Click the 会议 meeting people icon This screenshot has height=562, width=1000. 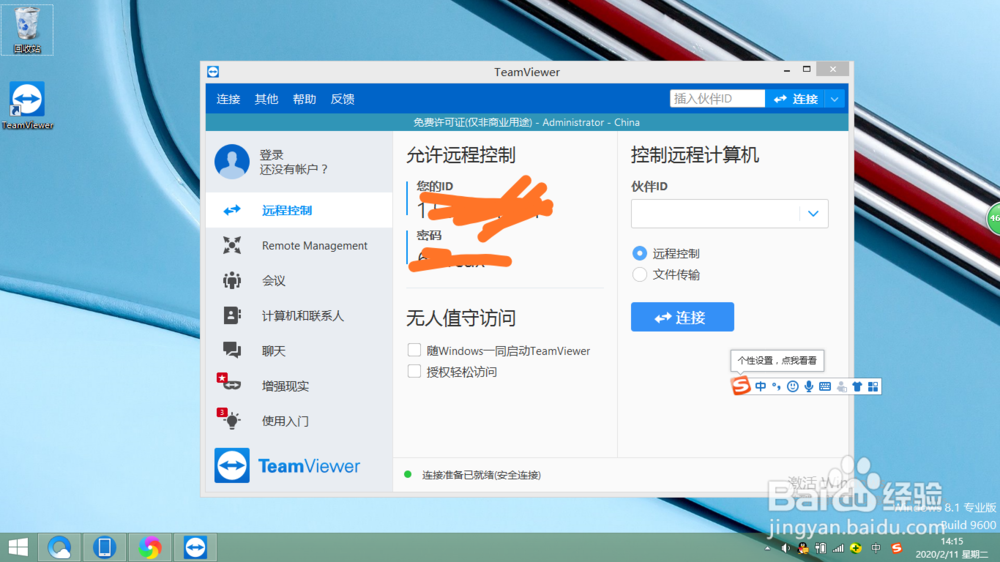[232, 280]
